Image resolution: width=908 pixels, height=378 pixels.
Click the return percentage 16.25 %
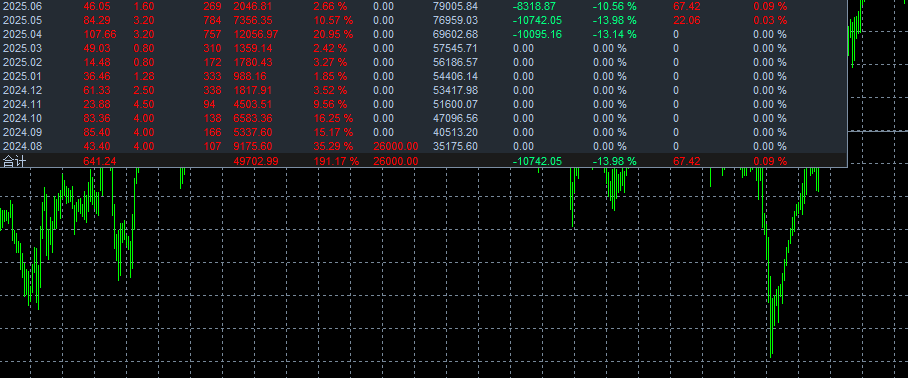[x=333, y=118]
